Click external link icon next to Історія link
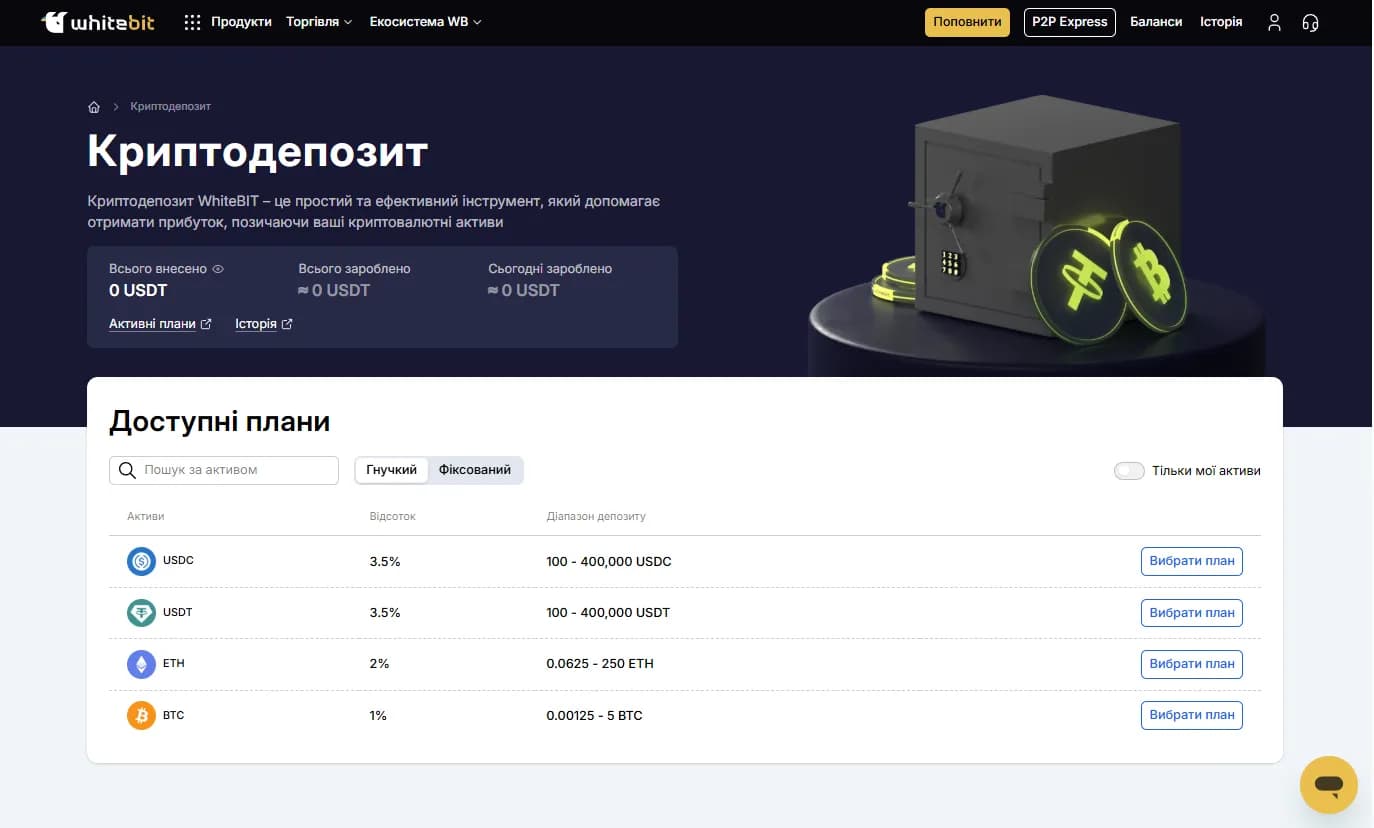 (x=287, y=324)
